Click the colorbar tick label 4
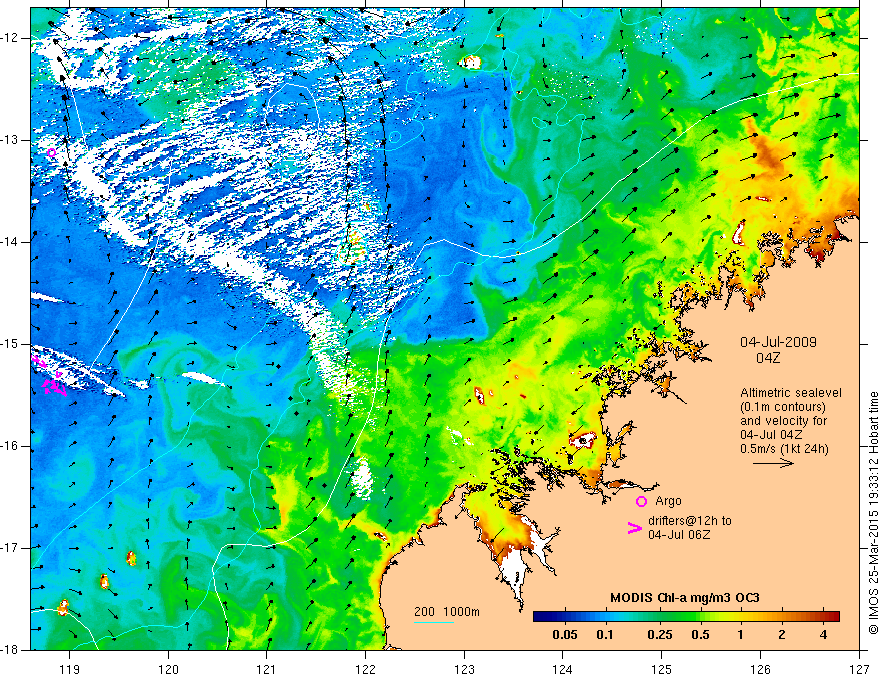Screen dimensions: 880x680 (823, 635)
